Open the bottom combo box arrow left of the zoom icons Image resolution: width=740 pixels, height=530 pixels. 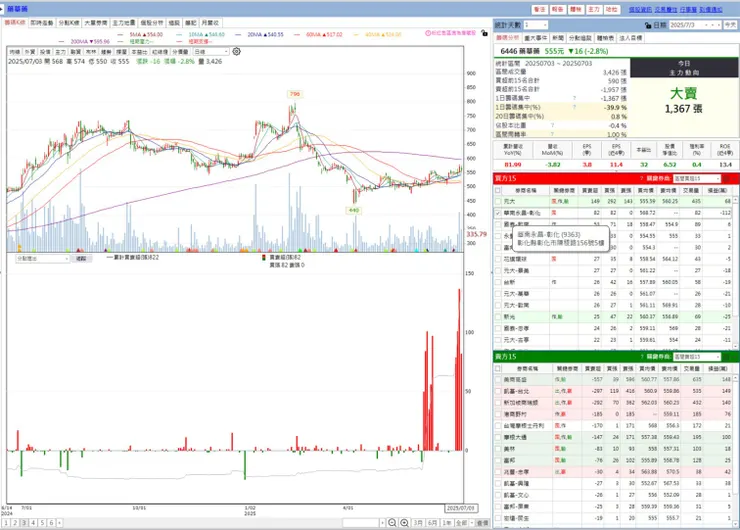(382, 523)
